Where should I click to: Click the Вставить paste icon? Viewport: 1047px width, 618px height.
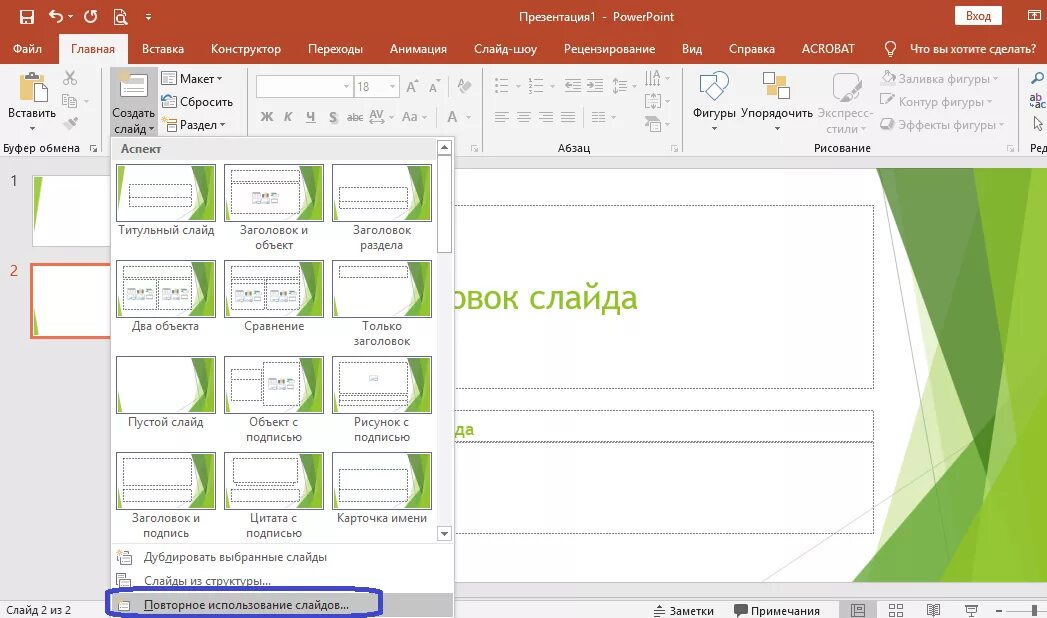[x=32, y=89]
